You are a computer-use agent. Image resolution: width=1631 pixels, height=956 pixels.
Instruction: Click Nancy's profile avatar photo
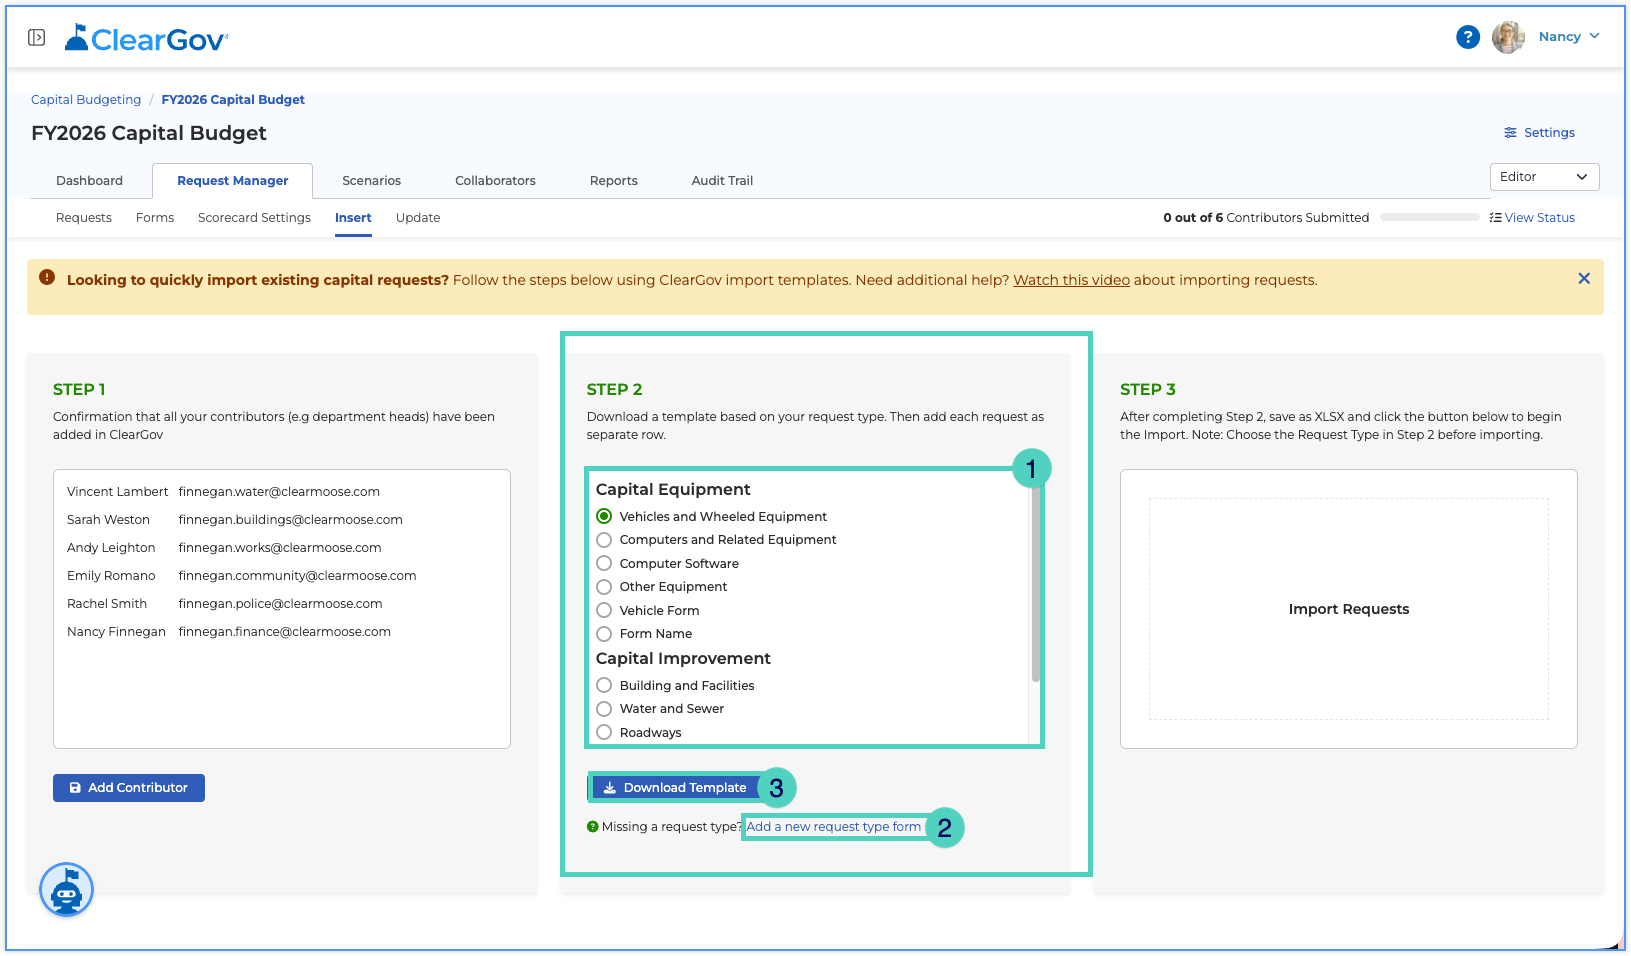tap(1508, 37)
